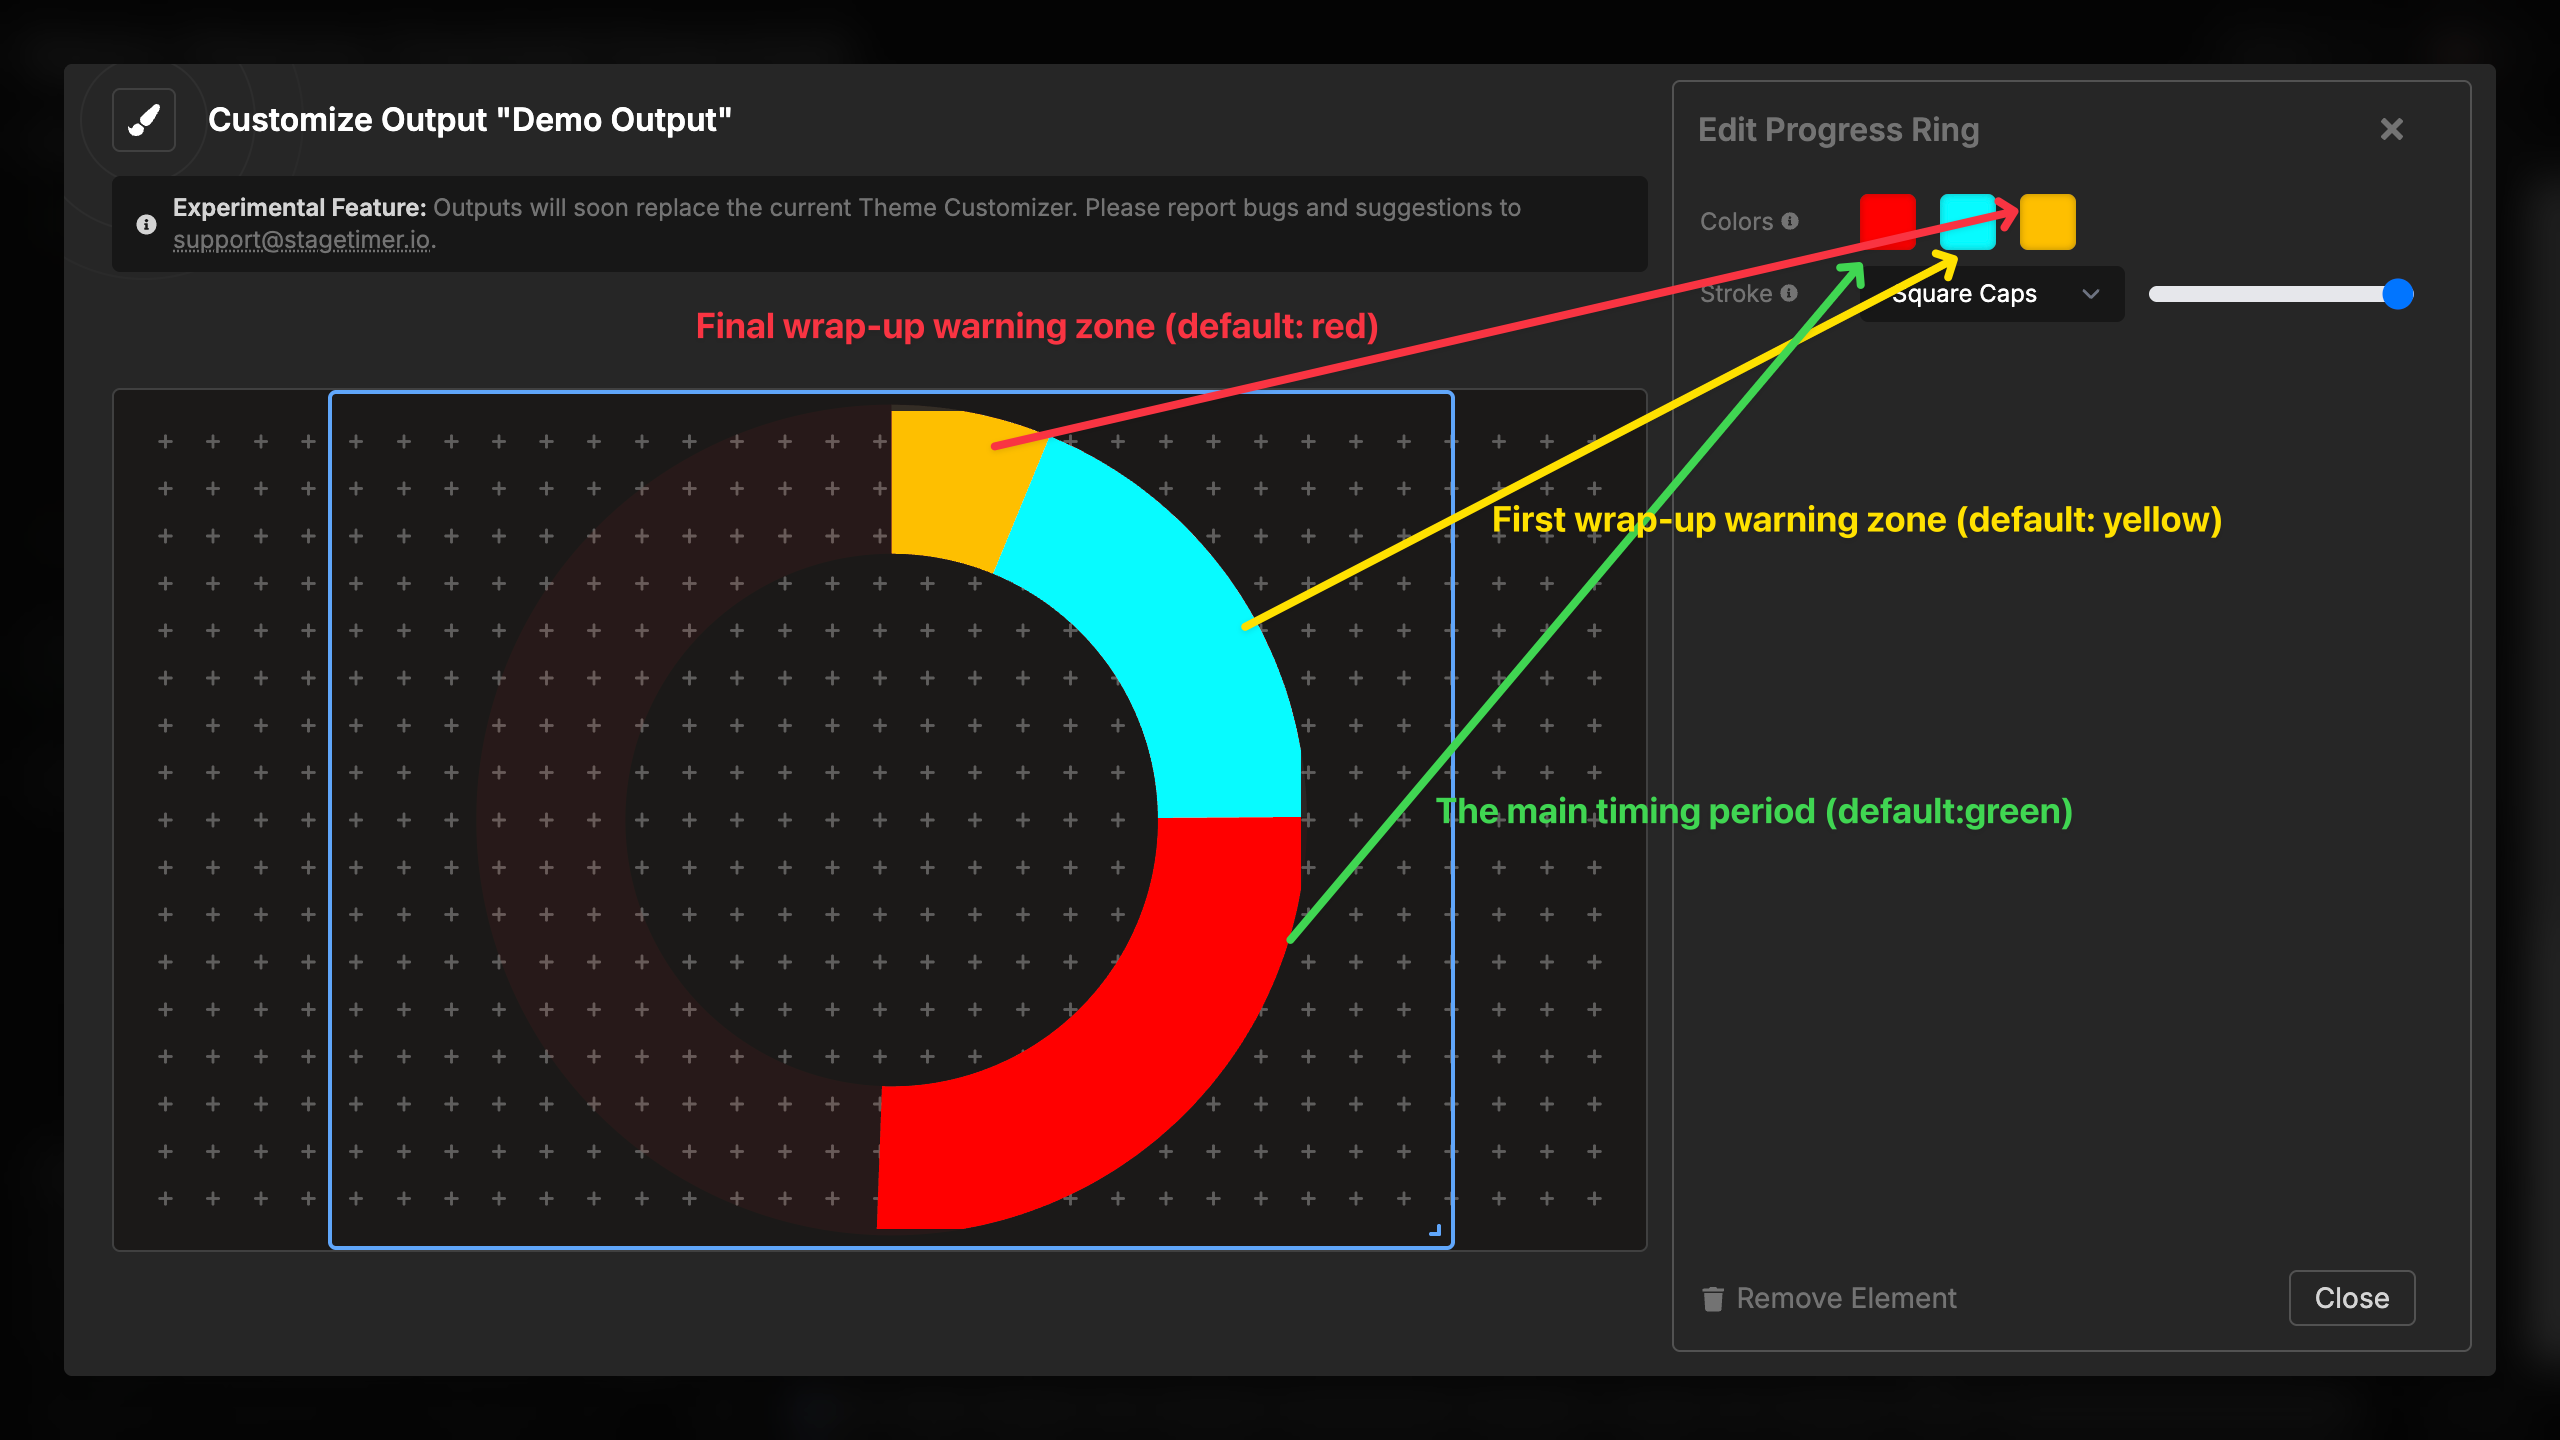Expand the Stroke caps option list chevron

pyautogui.click(x=2091, y=293)
